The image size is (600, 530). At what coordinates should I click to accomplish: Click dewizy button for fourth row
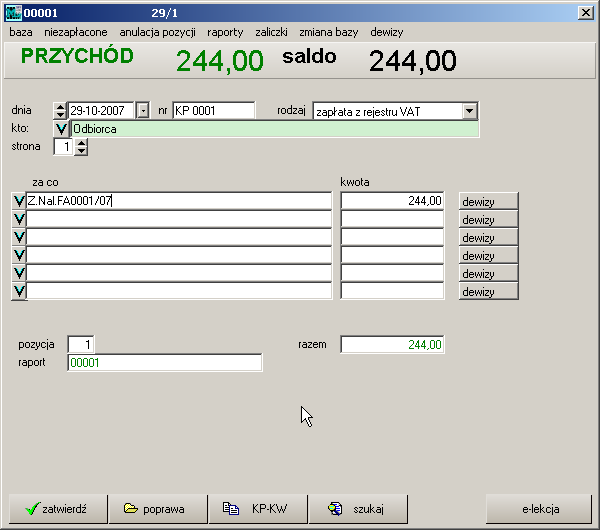pyautogui.click(x=489, y=255)
